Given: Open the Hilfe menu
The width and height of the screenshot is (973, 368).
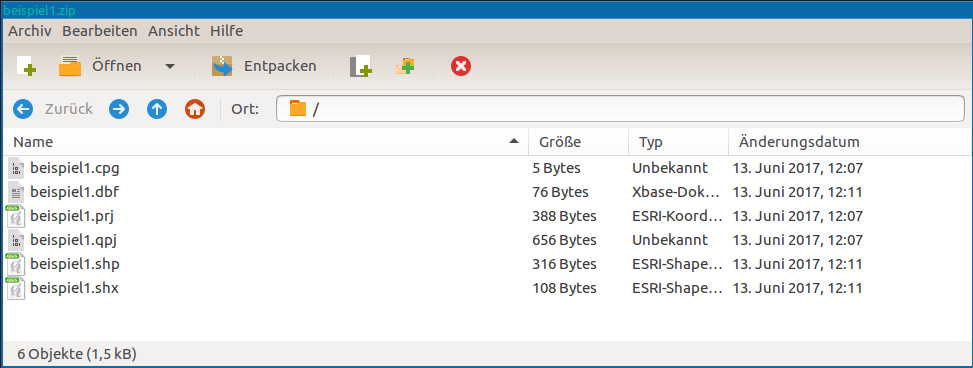Looking at the screenshot, I should [226, 31].
